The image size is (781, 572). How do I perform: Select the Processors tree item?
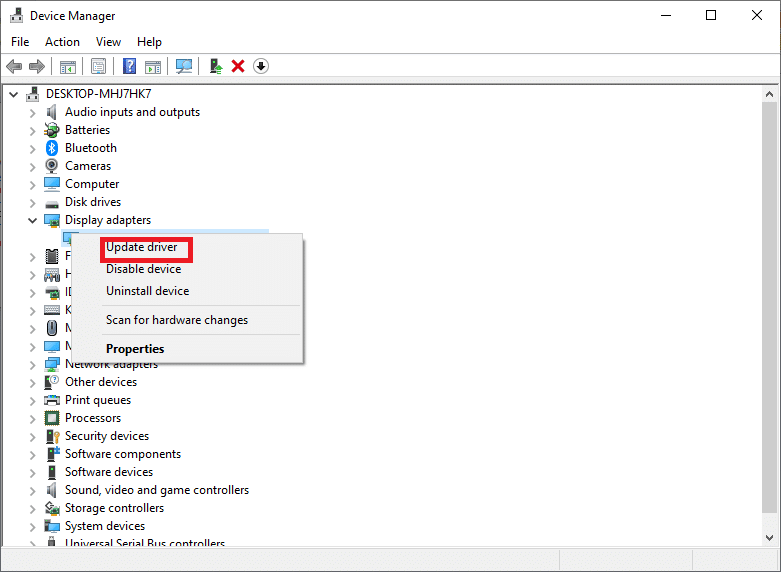click(93, 418)
